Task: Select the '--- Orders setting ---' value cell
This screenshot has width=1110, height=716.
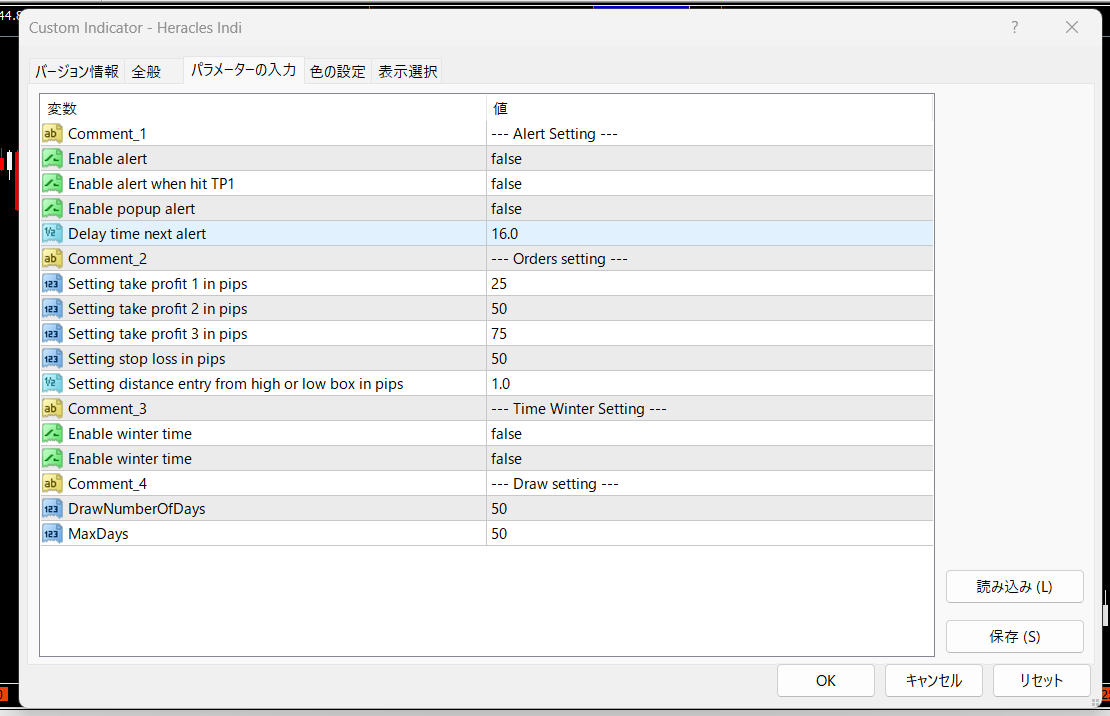Action: pos(710,258)
